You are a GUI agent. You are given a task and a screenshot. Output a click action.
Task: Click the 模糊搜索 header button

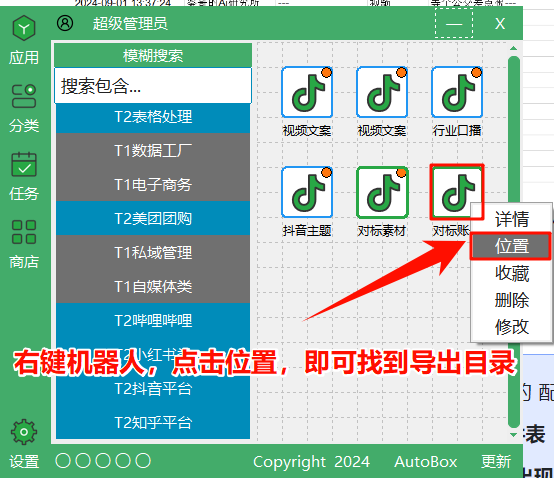coord(153,55)
